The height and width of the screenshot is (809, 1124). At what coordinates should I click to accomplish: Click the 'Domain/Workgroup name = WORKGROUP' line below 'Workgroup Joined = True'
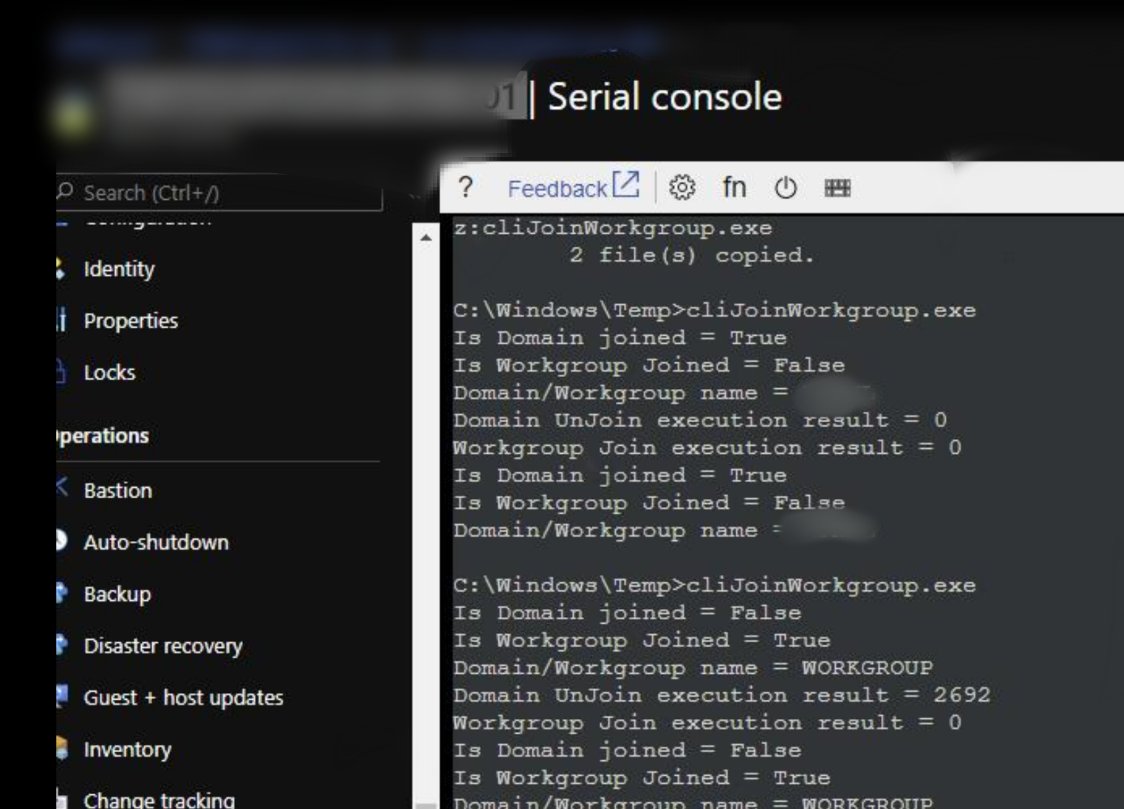pos(692,668)
